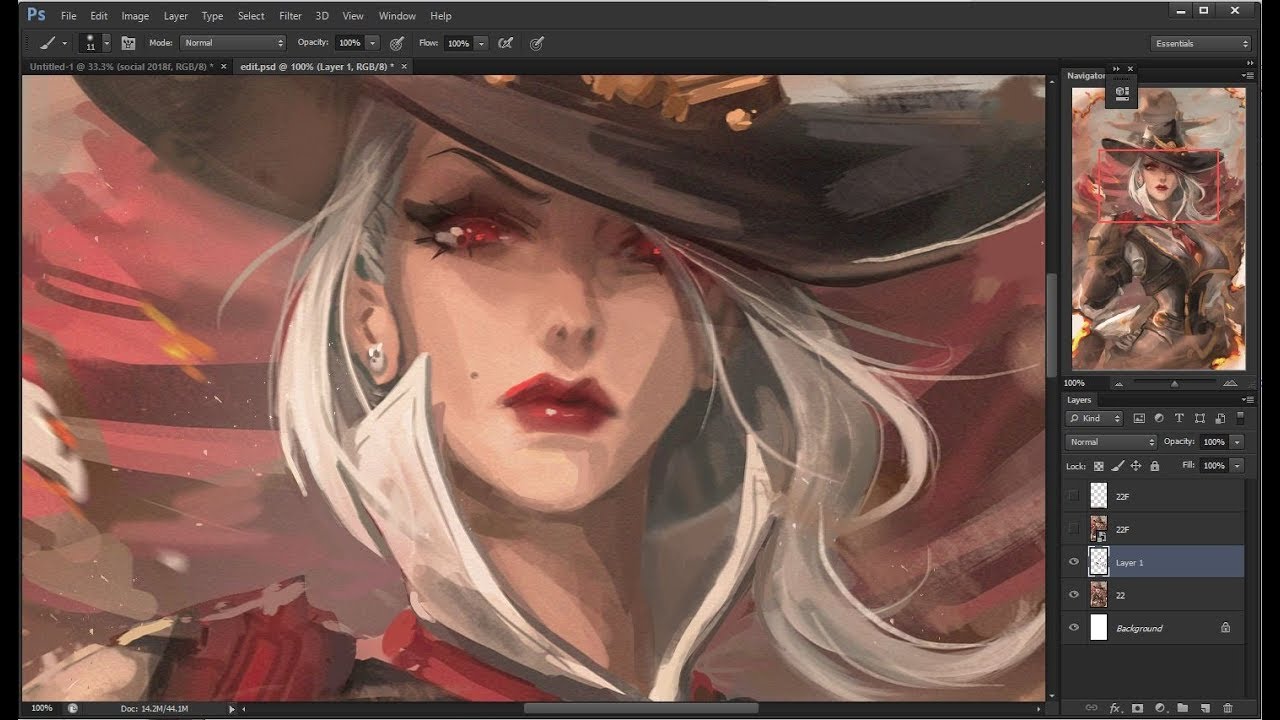
Task: Hide Layer 1 using its eye icon
Action: [x=1074, y=562]
